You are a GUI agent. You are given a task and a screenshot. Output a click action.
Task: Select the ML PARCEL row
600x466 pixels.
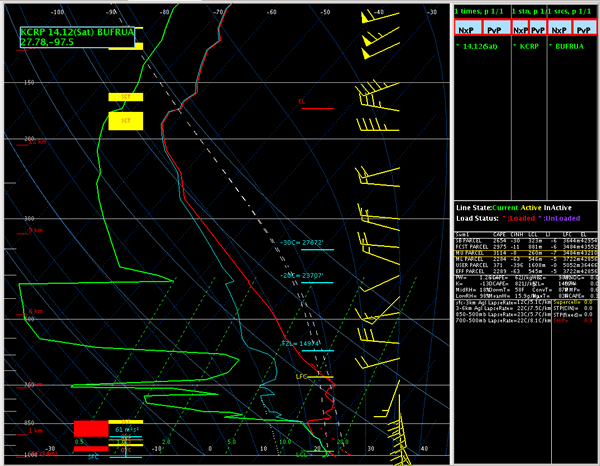[526, 259]
